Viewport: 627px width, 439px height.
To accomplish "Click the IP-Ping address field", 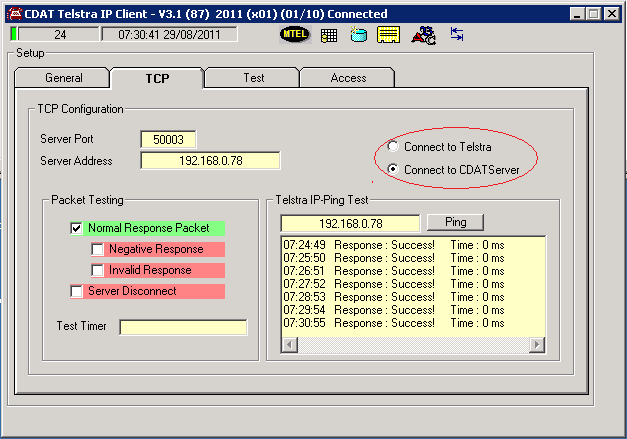I will [350, 223].
